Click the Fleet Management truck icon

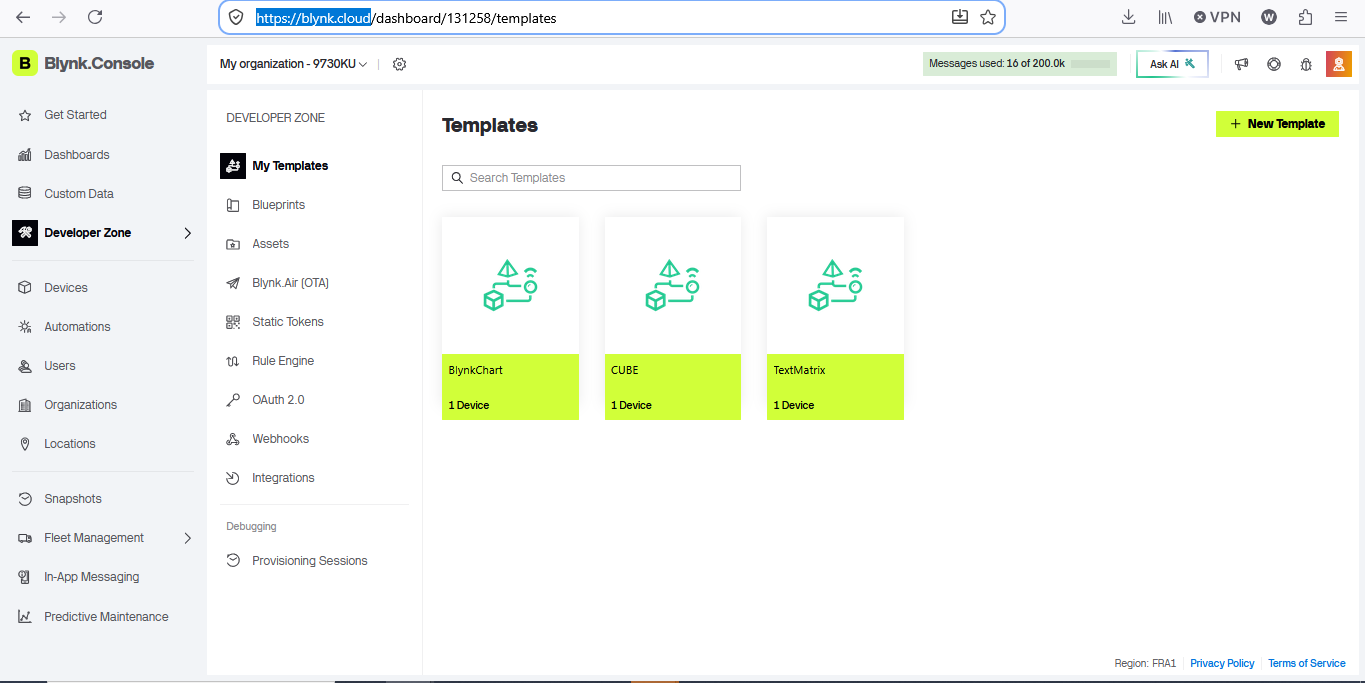point(25,538)
